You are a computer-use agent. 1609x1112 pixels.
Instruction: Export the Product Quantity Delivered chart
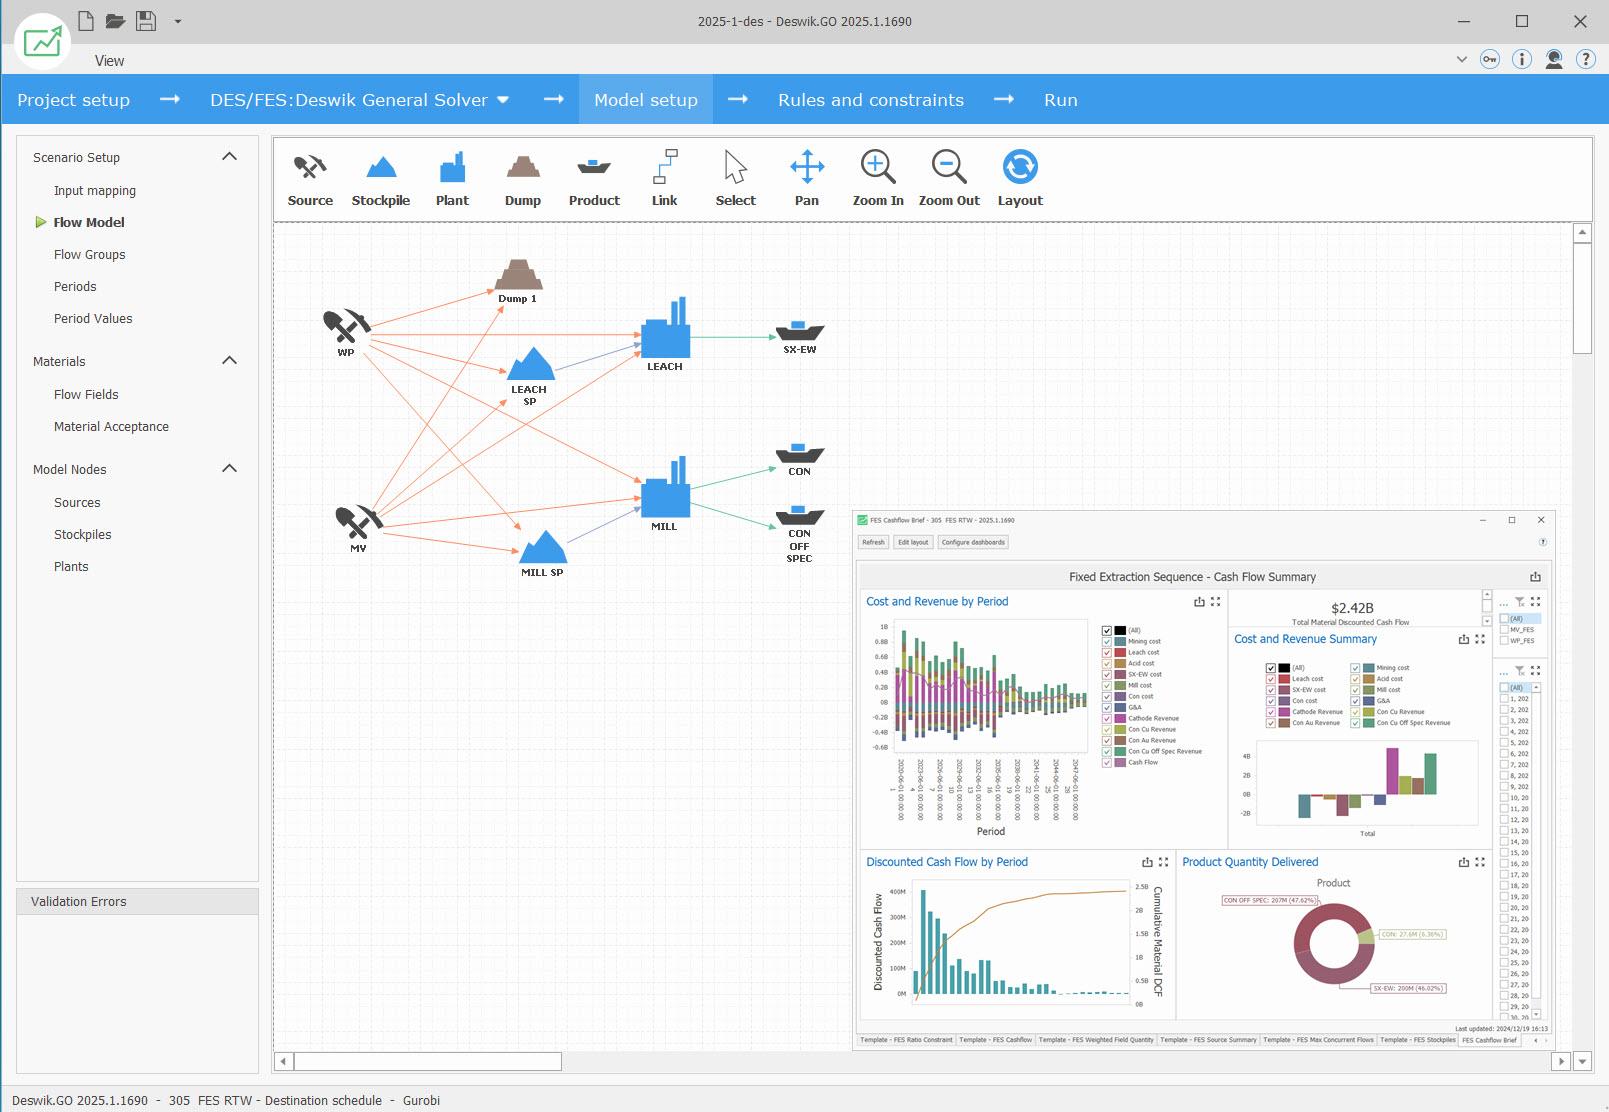(1464, 862)
